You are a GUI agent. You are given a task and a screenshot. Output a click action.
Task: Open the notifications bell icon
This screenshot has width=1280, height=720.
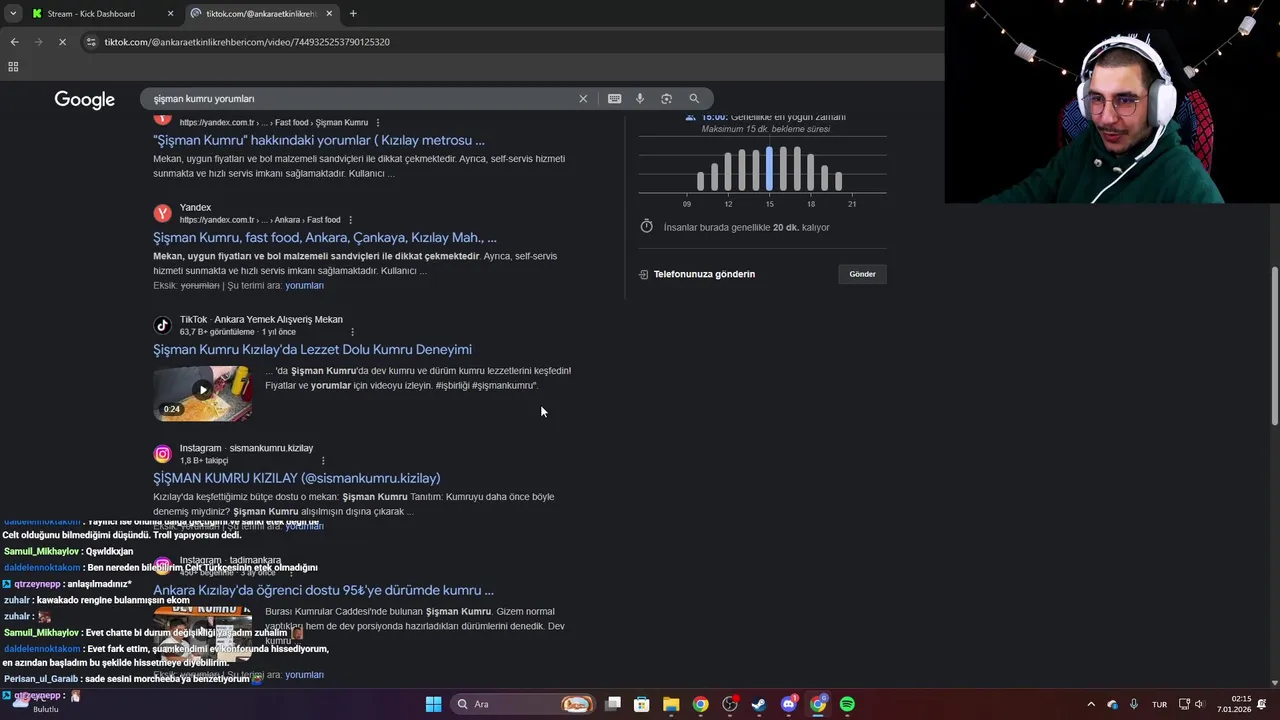(x=1262, y=704)
